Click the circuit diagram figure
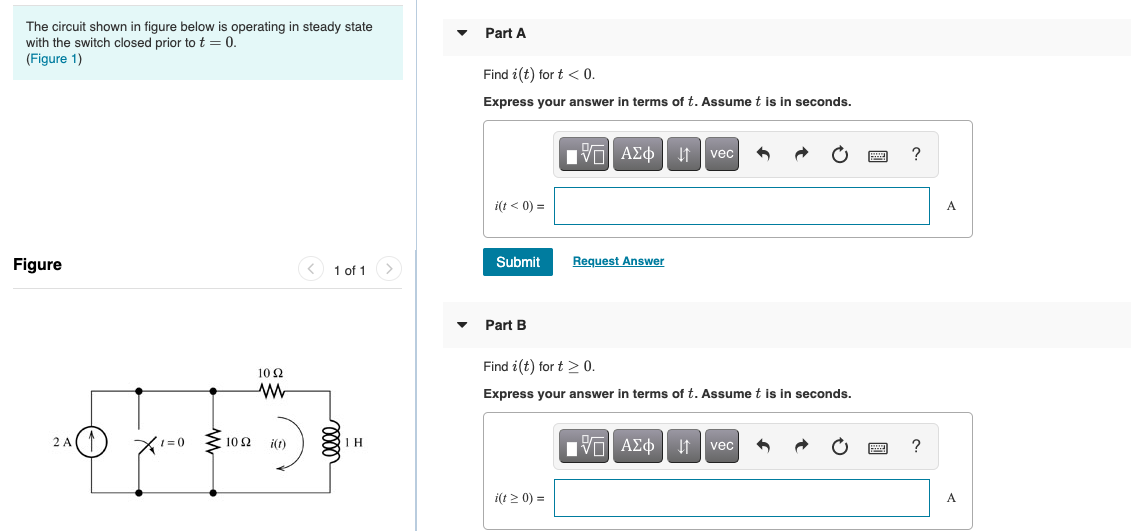1131x531 pixels. pos(209,433)
